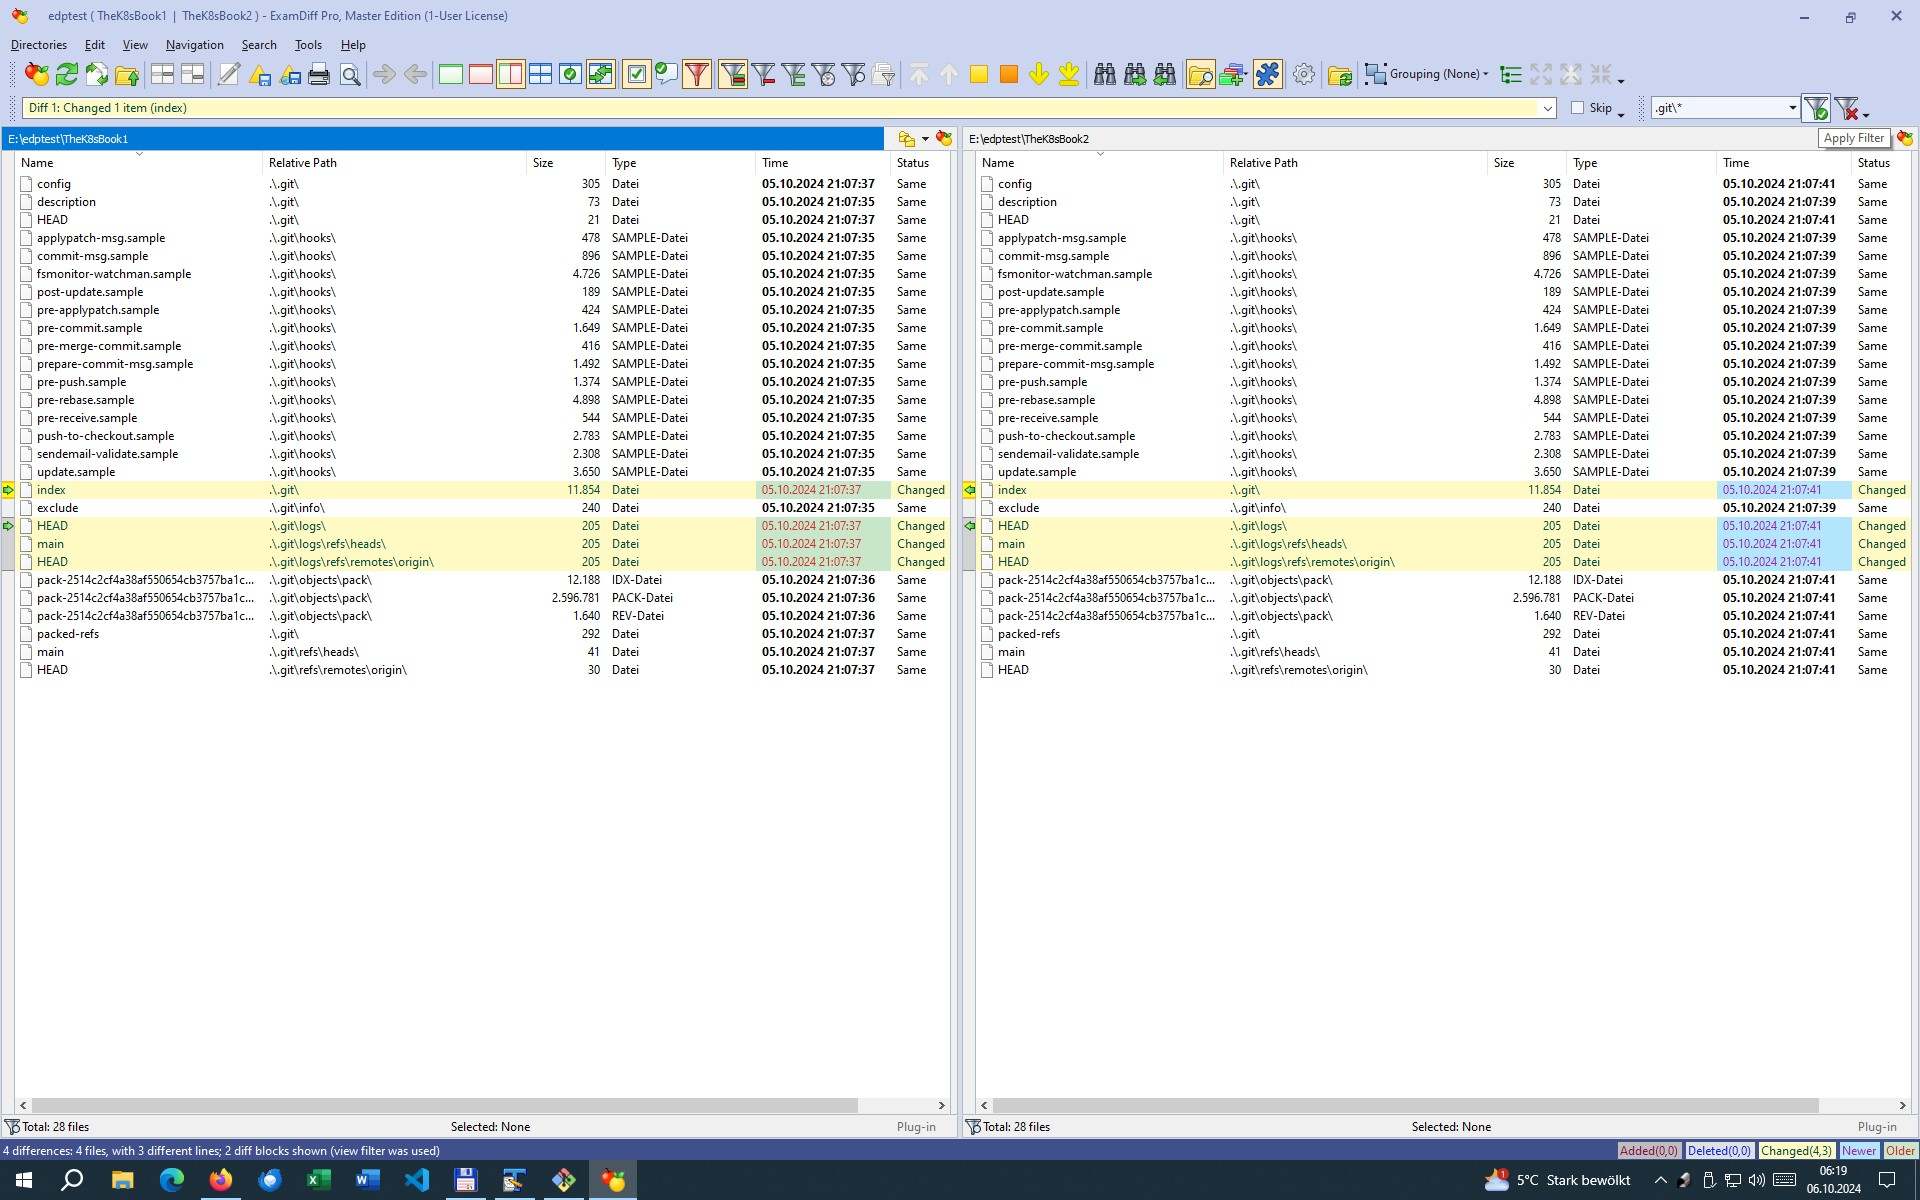The image size is (1920, 1200).
Task: Open the Search menu
Action: coord(259,45)
